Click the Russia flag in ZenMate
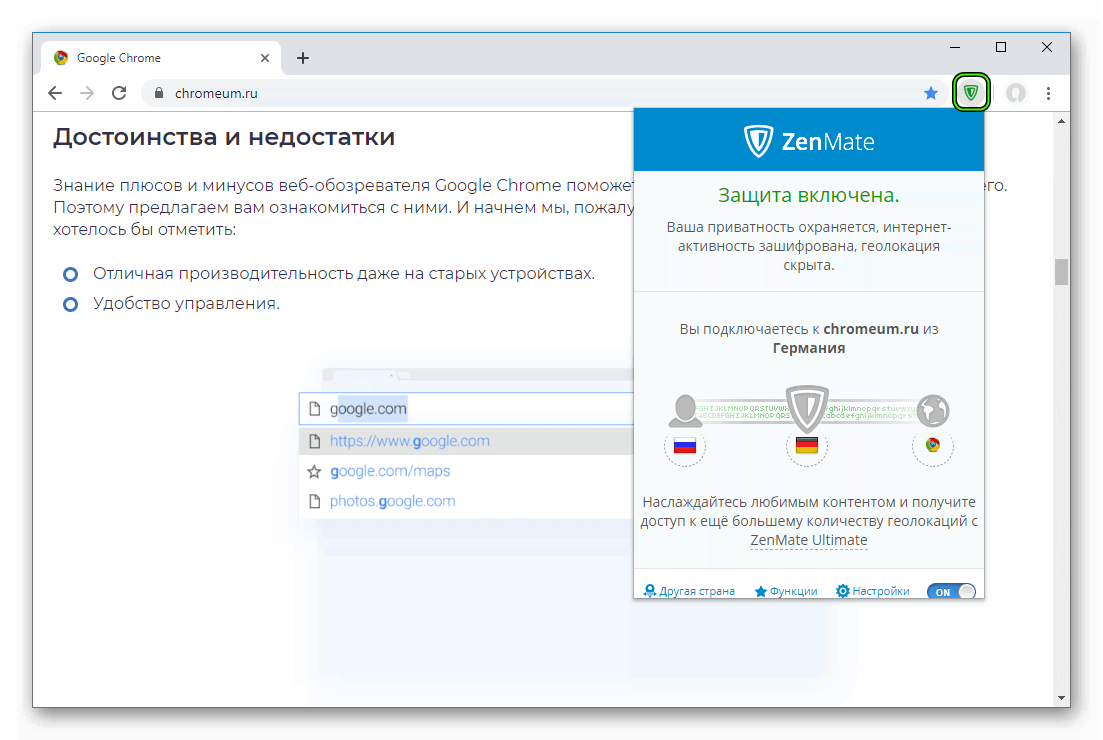Image resolution: width=1103 pixels, height=740 pixels. (x=684, y=445)
